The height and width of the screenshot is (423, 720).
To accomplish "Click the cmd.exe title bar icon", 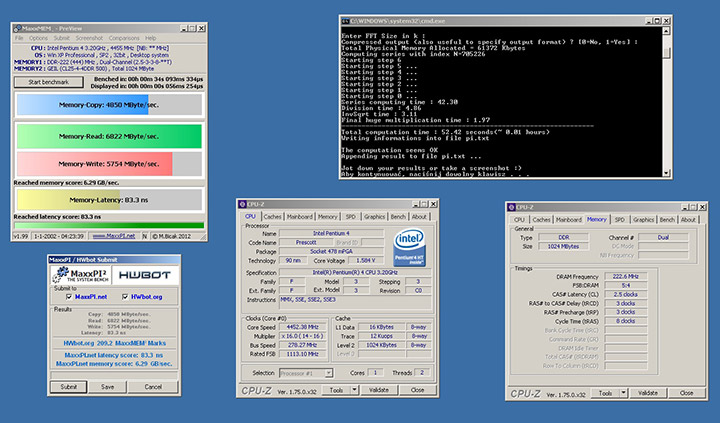I will 346,19.
